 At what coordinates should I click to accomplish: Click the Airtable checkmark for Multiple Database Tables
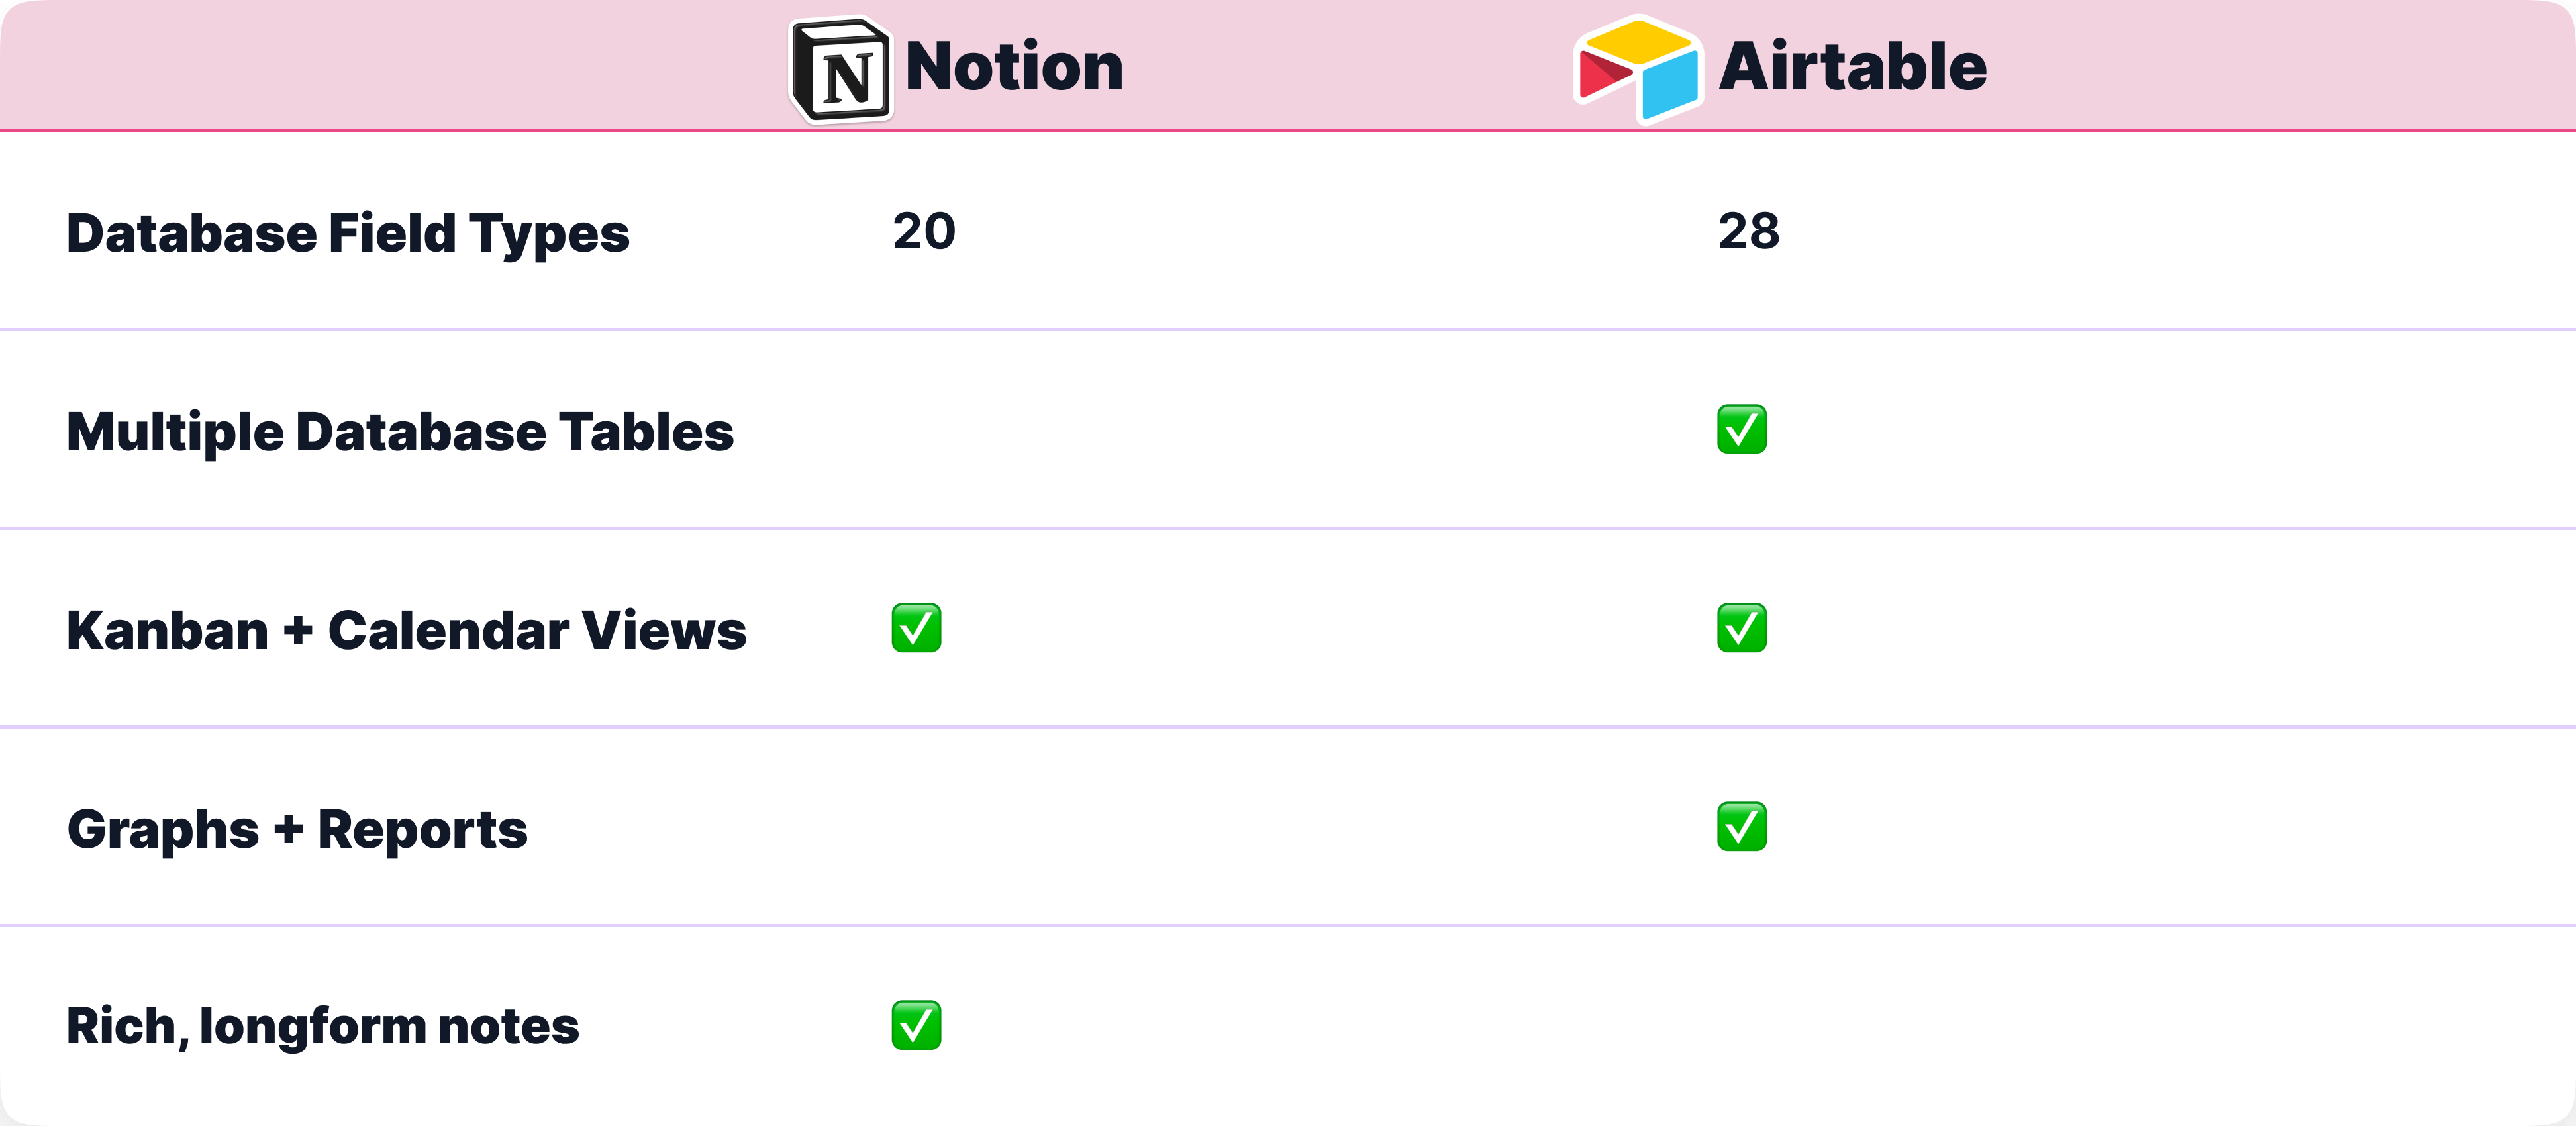point(1741,430)
